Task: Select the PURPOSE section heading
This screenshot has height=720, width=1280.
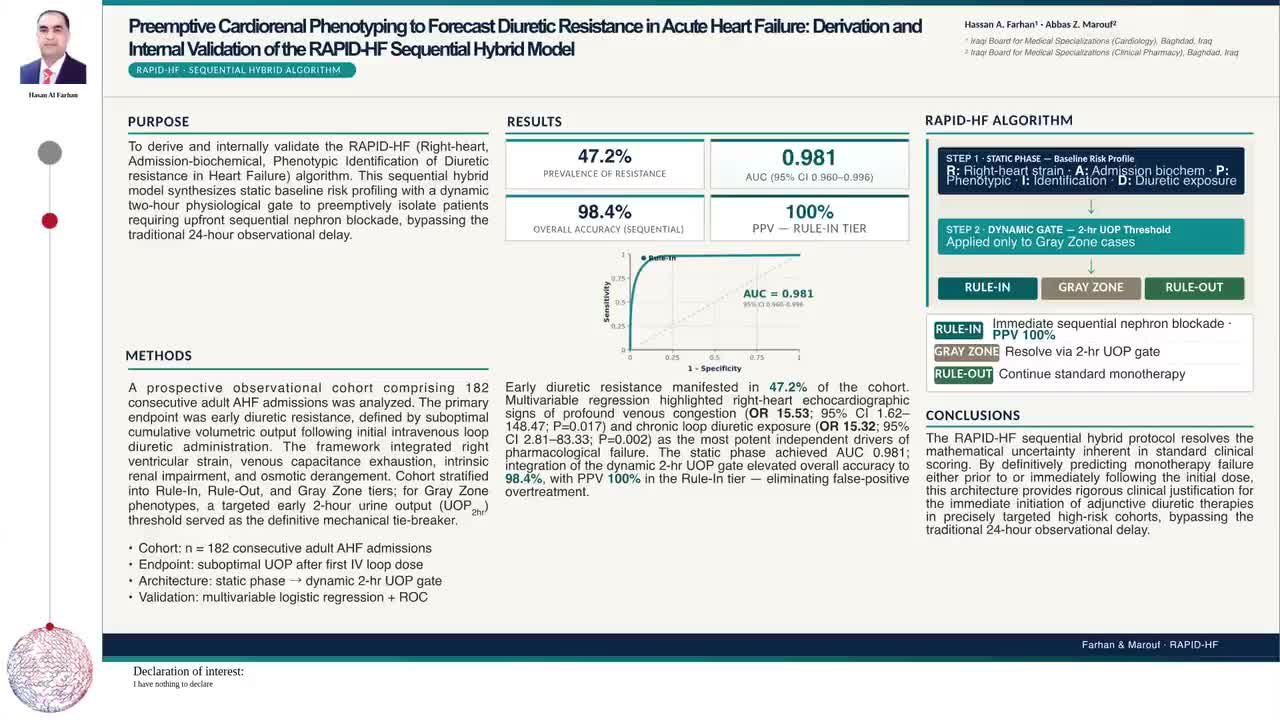Action: [158, 122]
